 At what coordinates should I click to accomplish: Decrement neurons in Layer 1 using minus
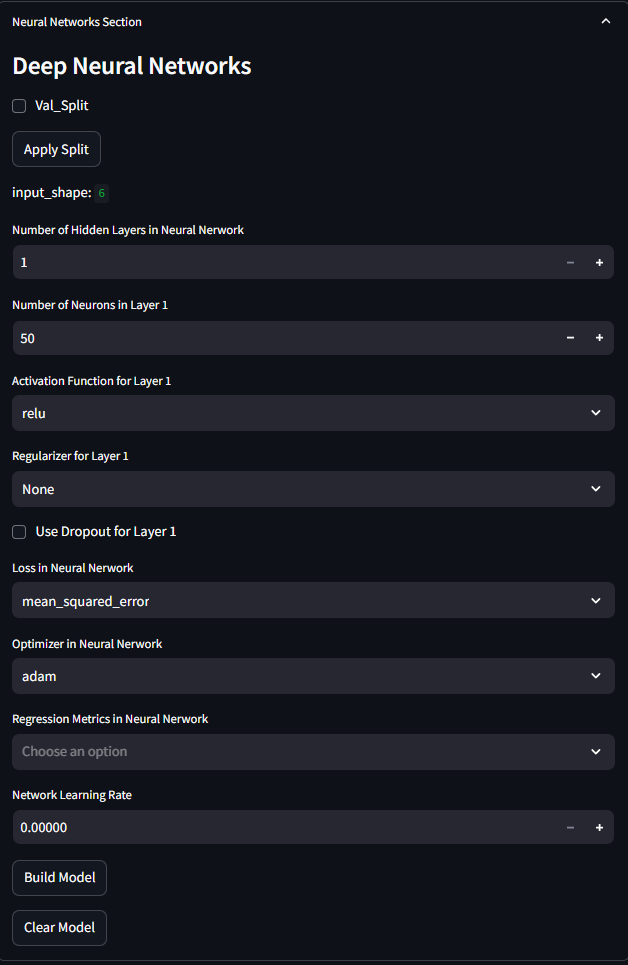[570, 338]
